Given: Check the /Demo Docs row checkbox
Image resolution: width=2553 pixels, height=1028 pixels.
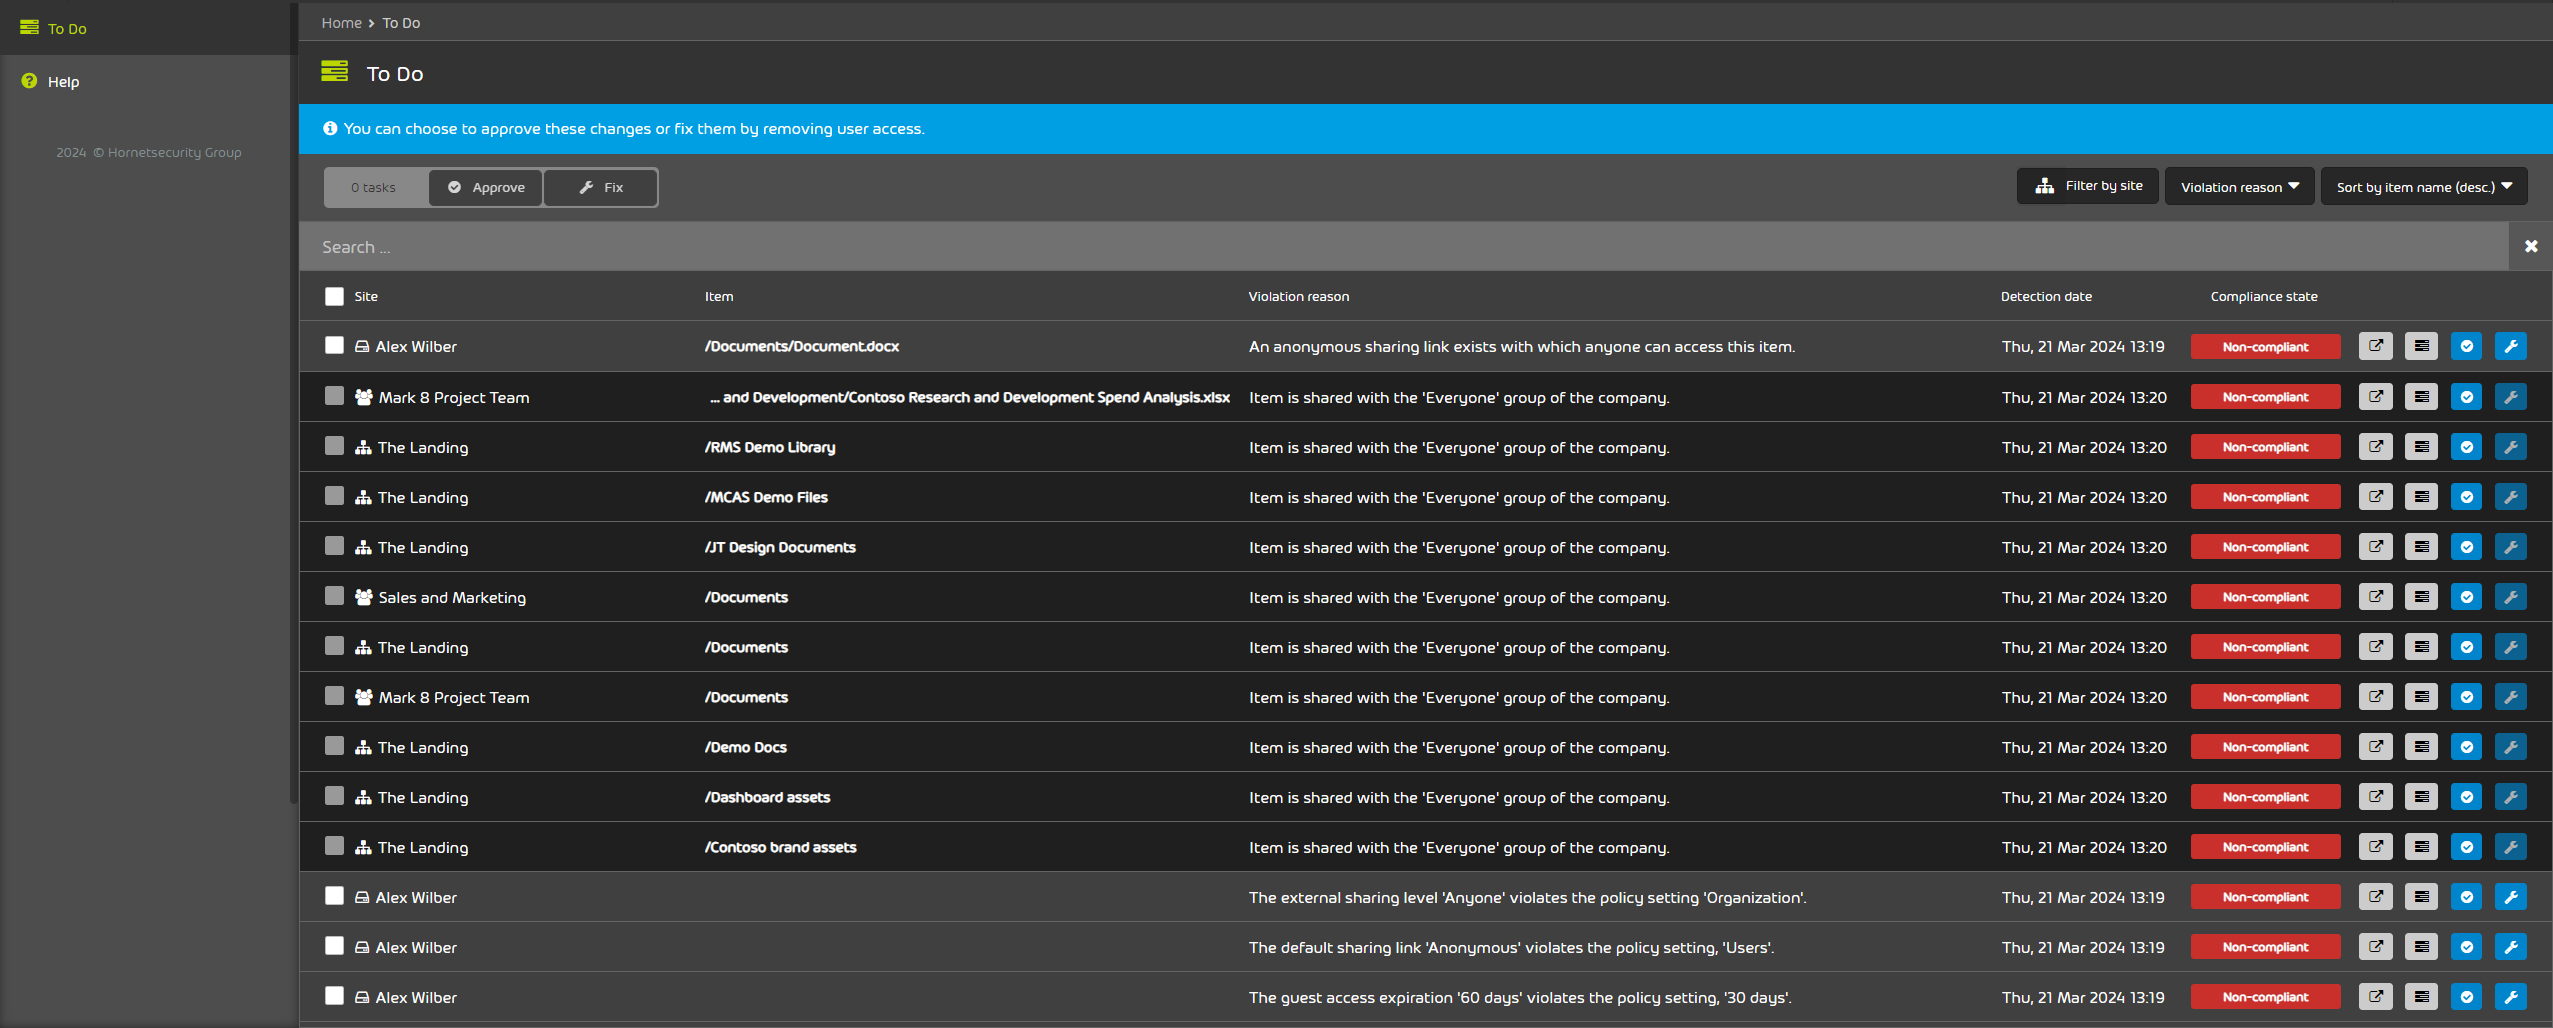Looking at the screenshot, I should tap(334, 746).
